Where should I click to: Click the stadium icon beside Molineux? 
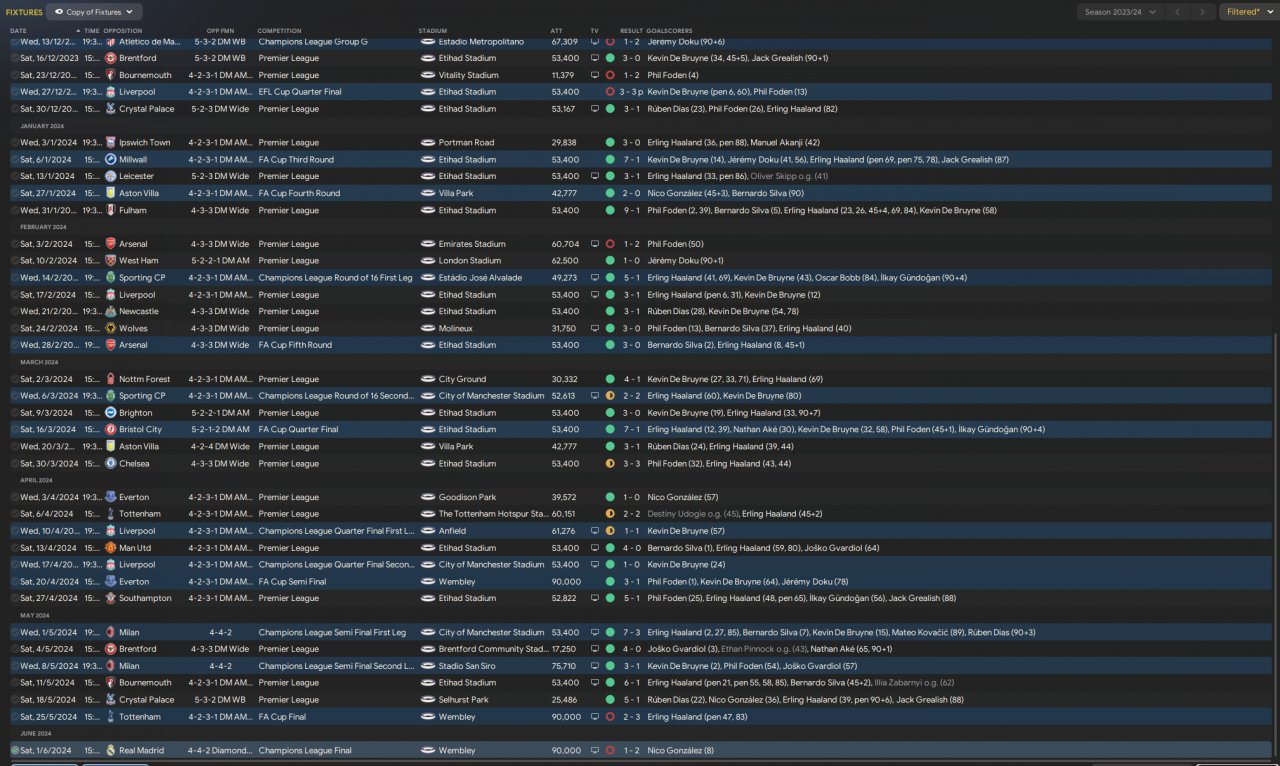point(428,328)
